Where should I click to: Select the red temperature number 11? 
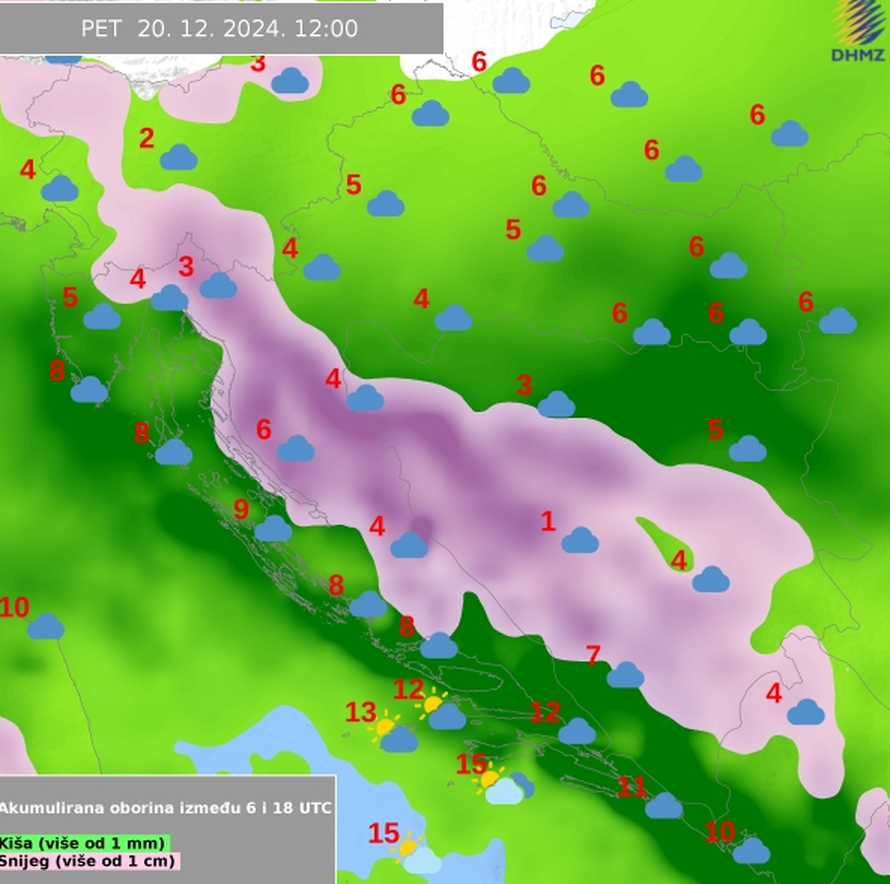[x=631, y=787]
